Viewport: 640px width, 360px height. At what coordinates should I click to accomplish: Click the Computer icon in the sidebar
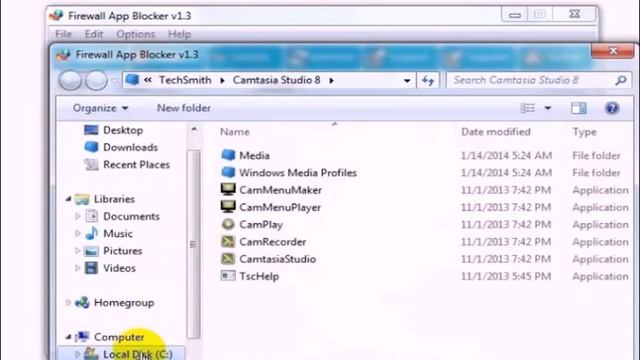(x=82, y=337)
